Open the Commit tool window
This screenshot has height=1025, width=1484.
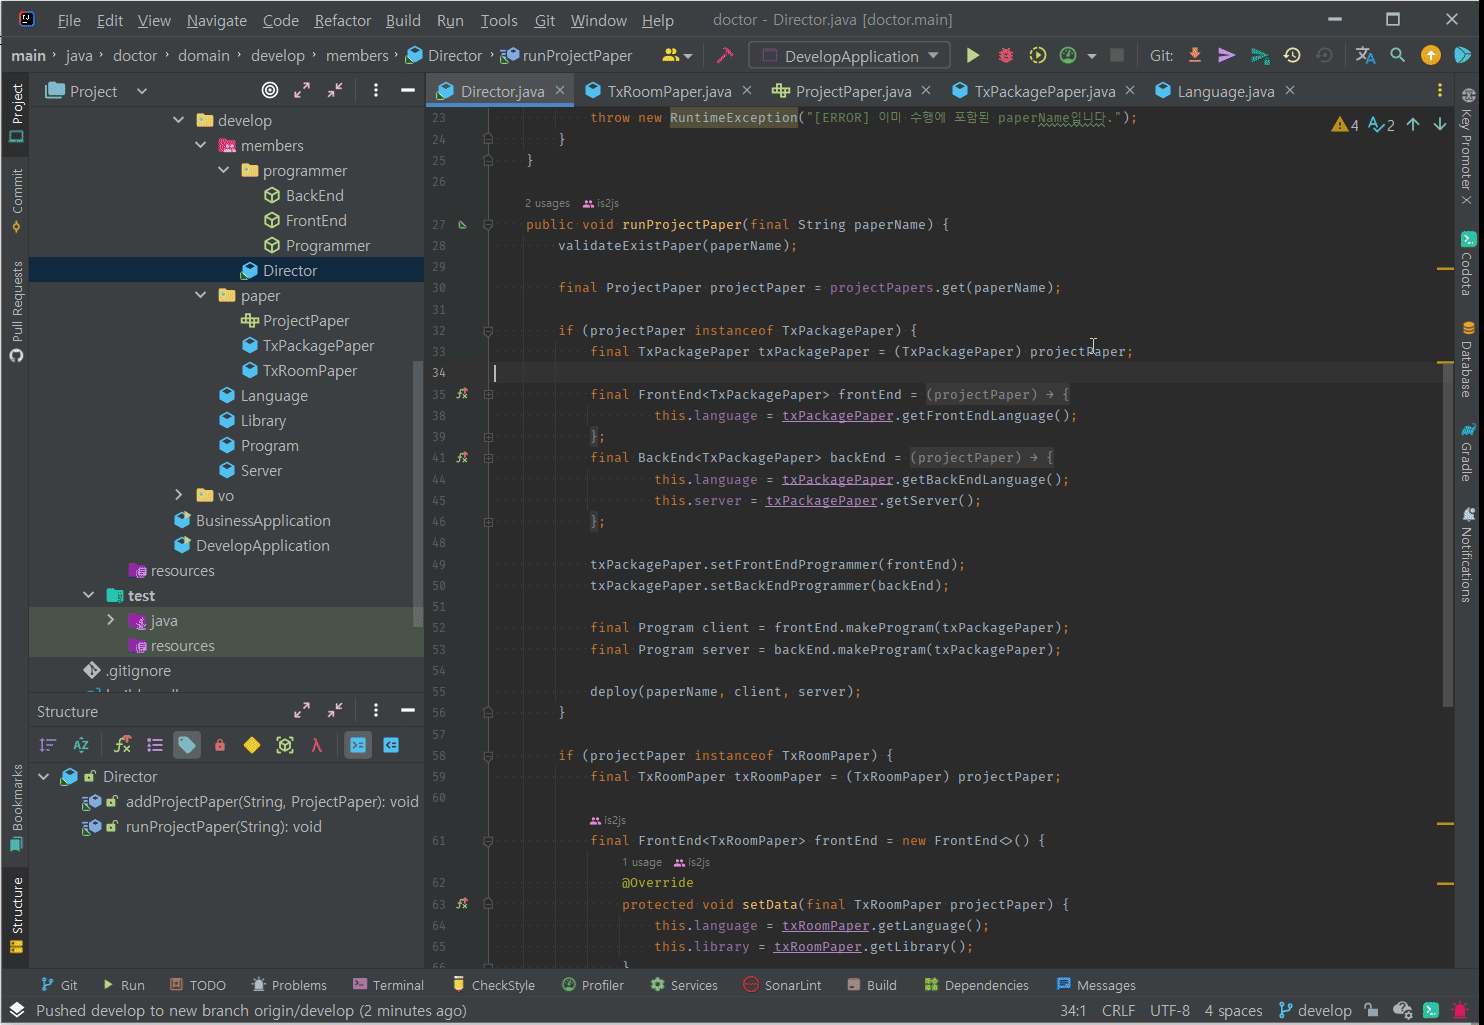click(x=16, y=199)
